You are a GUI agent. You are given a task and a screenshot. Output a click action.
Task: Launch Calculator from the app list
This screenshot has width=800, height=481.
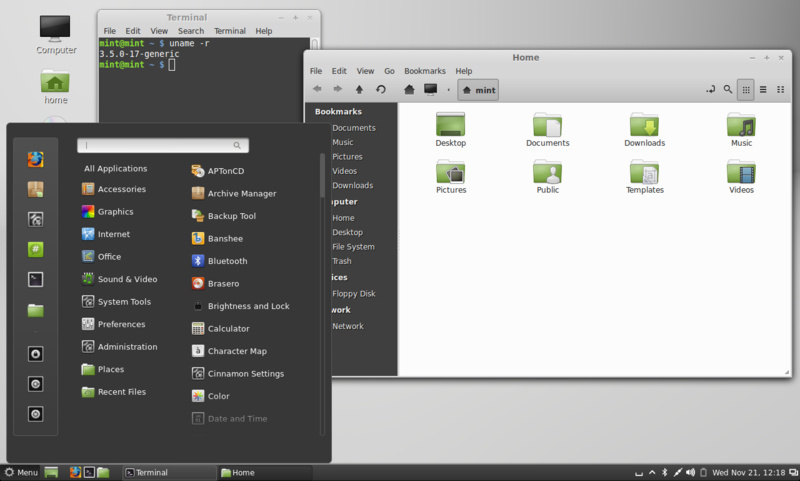[220, 328]
